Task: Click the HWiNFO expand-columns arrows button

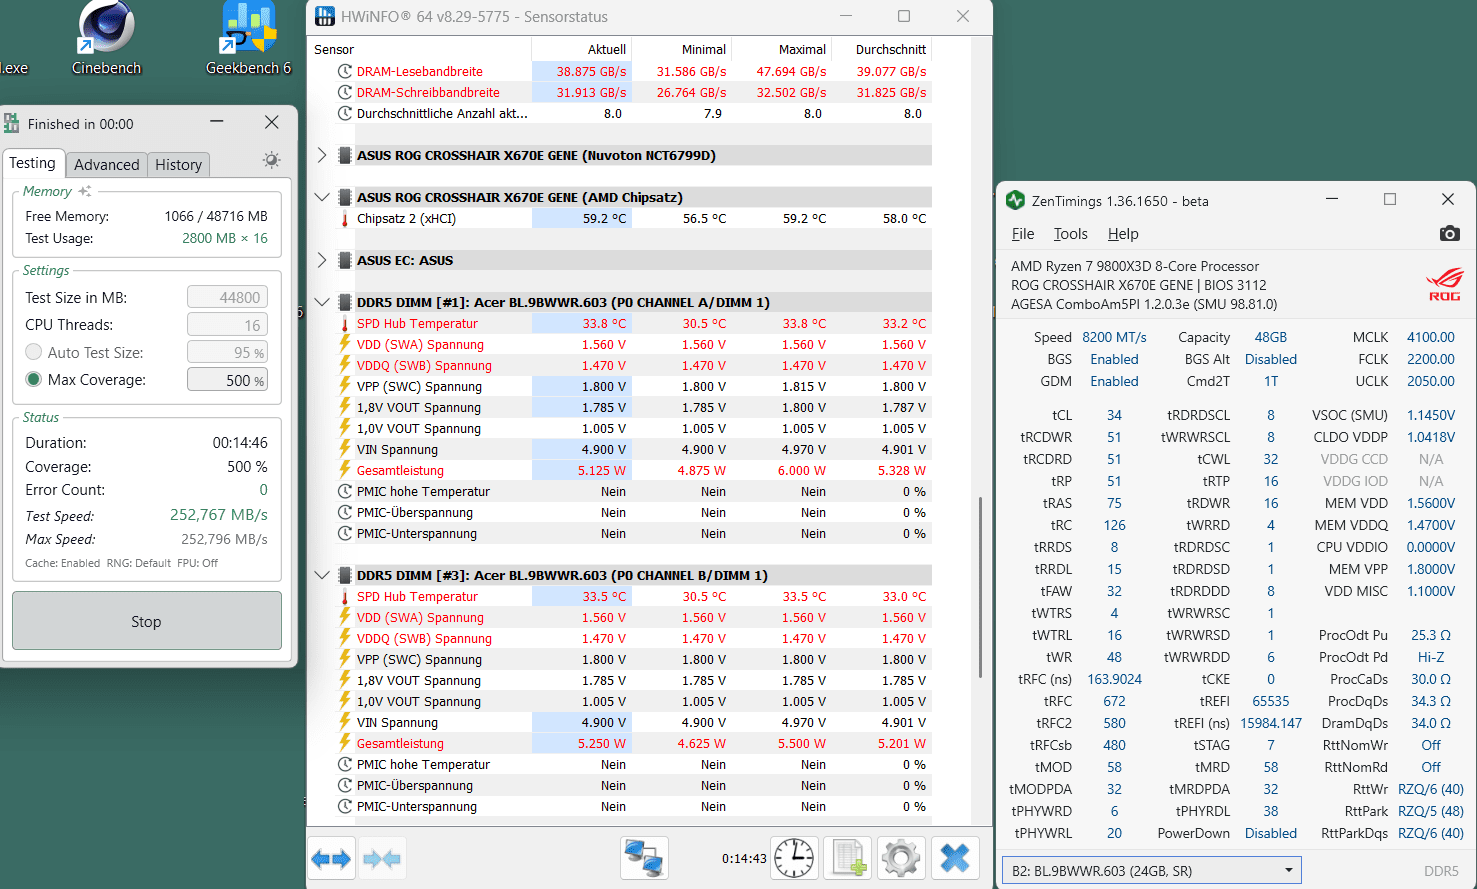Action: (331, 858)
